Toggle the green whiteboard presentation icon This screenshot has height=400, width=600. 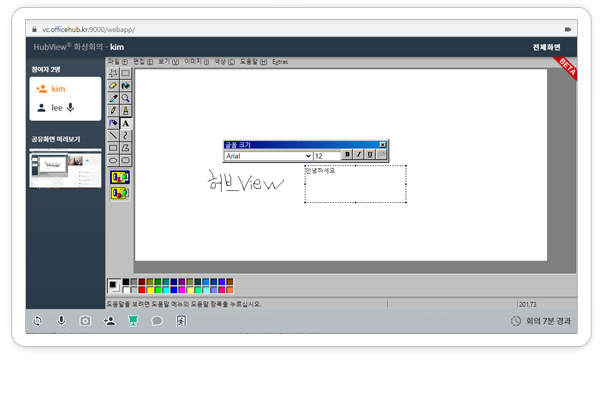133,321
